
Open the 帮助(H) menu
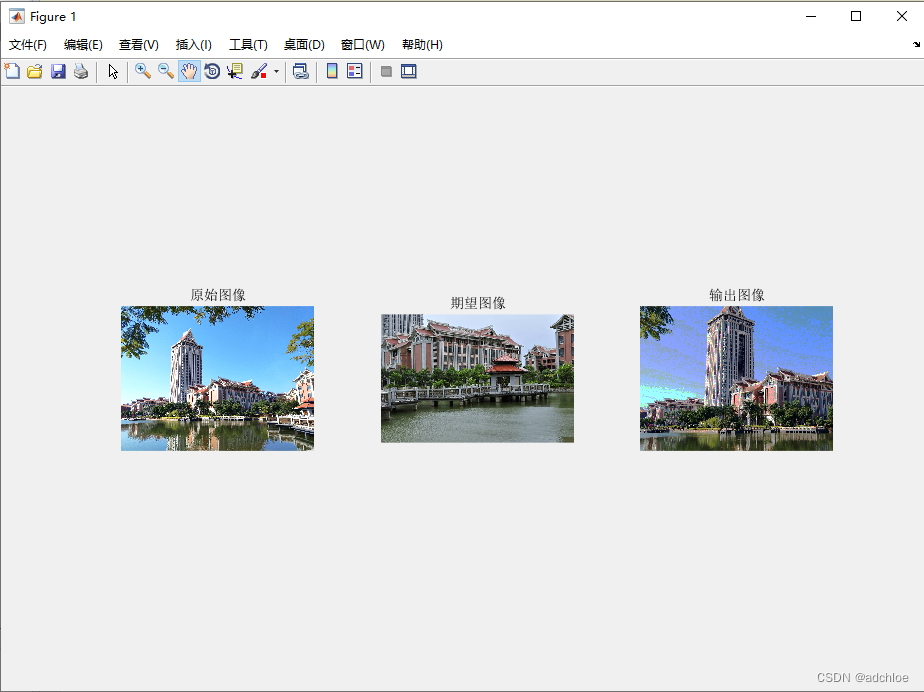(422, 45)
